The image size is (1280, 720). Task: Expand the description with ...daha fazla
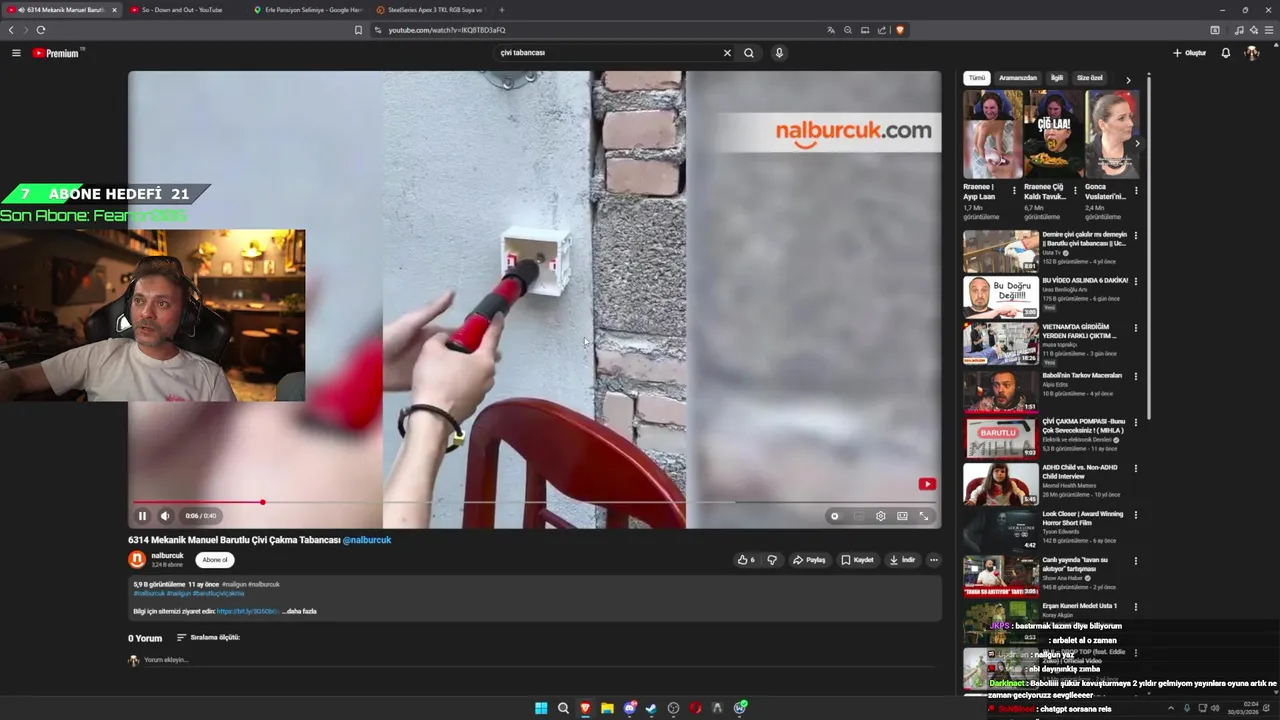(x=299, y=611)
